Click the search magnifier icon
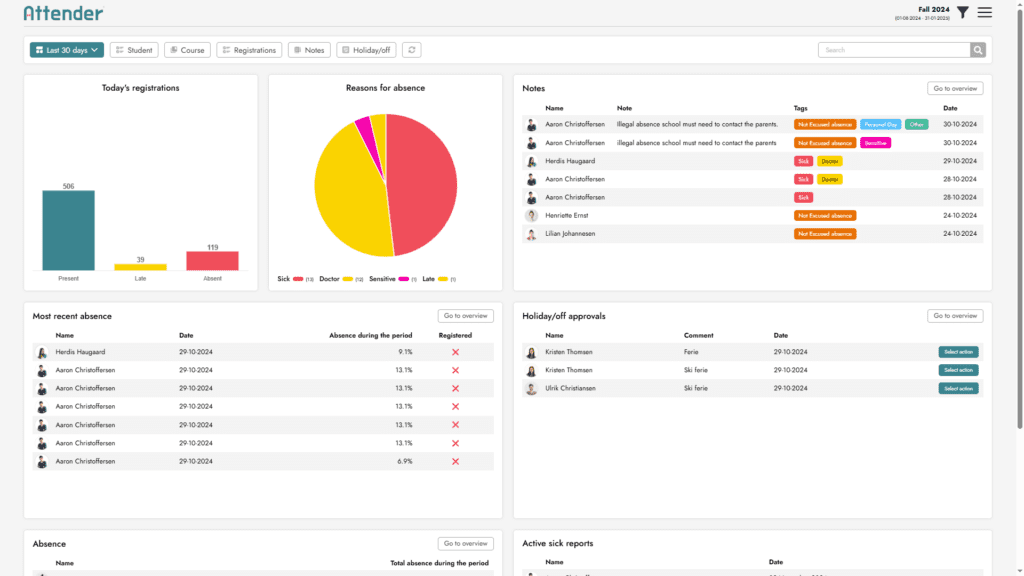1024x576 pixels. click(977, 50)
